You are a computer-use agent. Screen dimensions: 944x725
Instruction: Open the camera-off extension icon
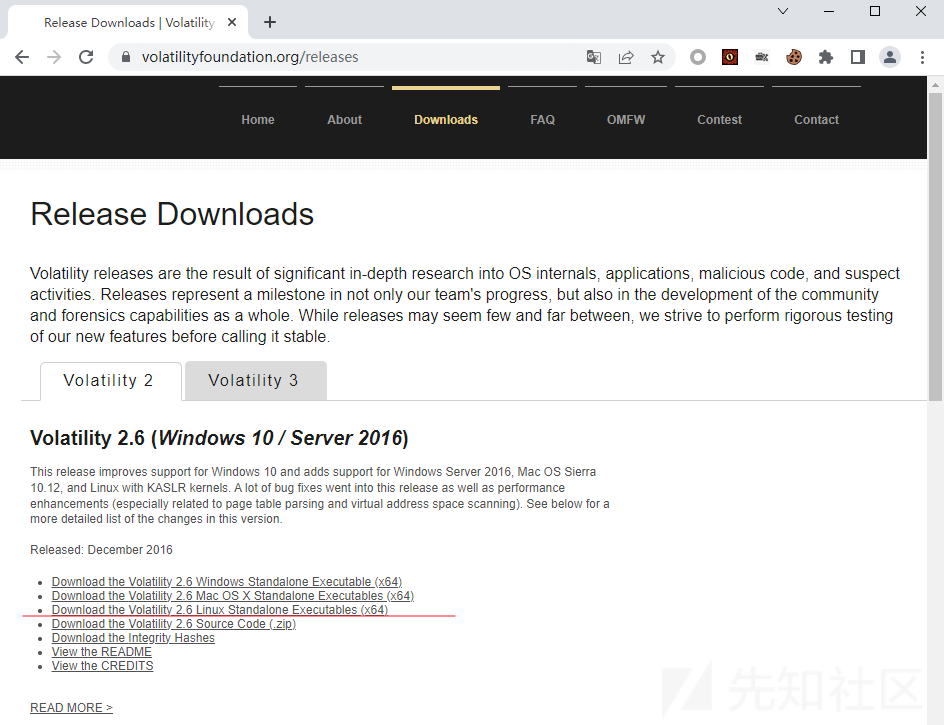(x=762, y=57)
